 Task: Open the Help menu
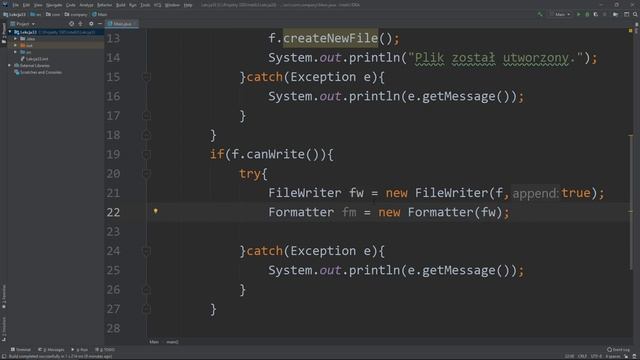[188, 5]
